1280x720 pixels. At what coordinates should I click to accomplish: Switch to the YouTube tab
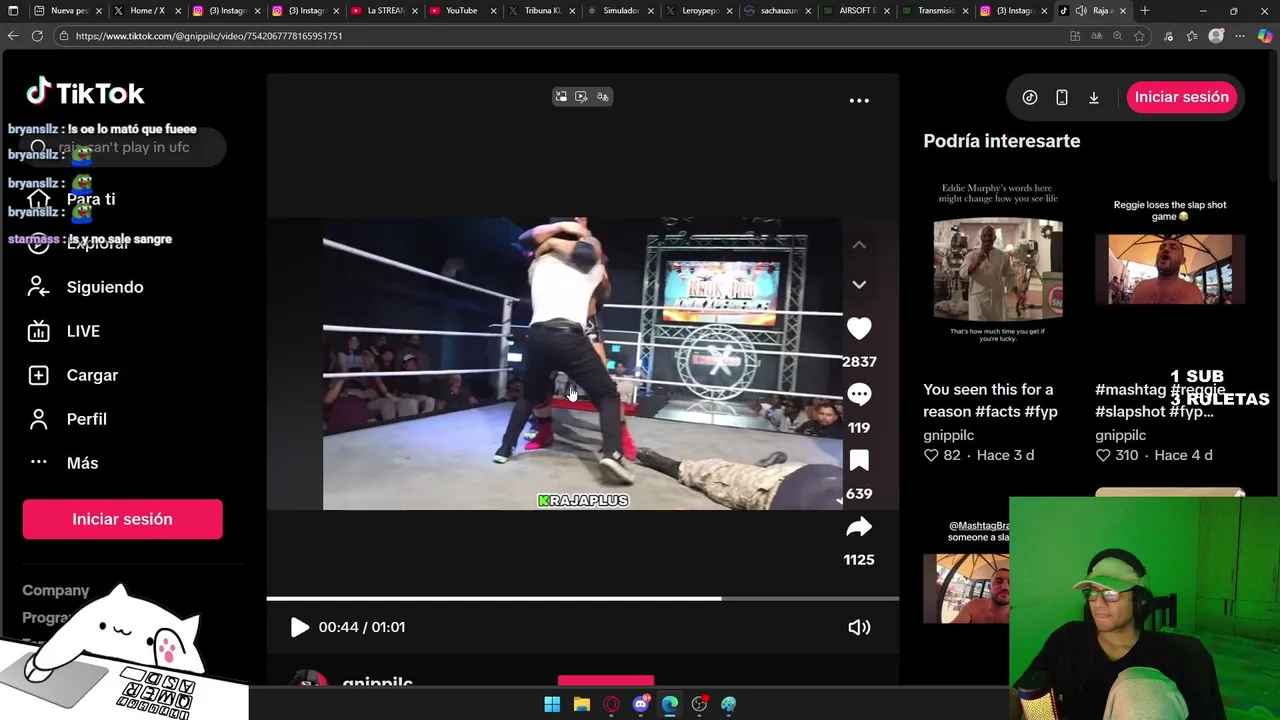click(x=461, y=11)
